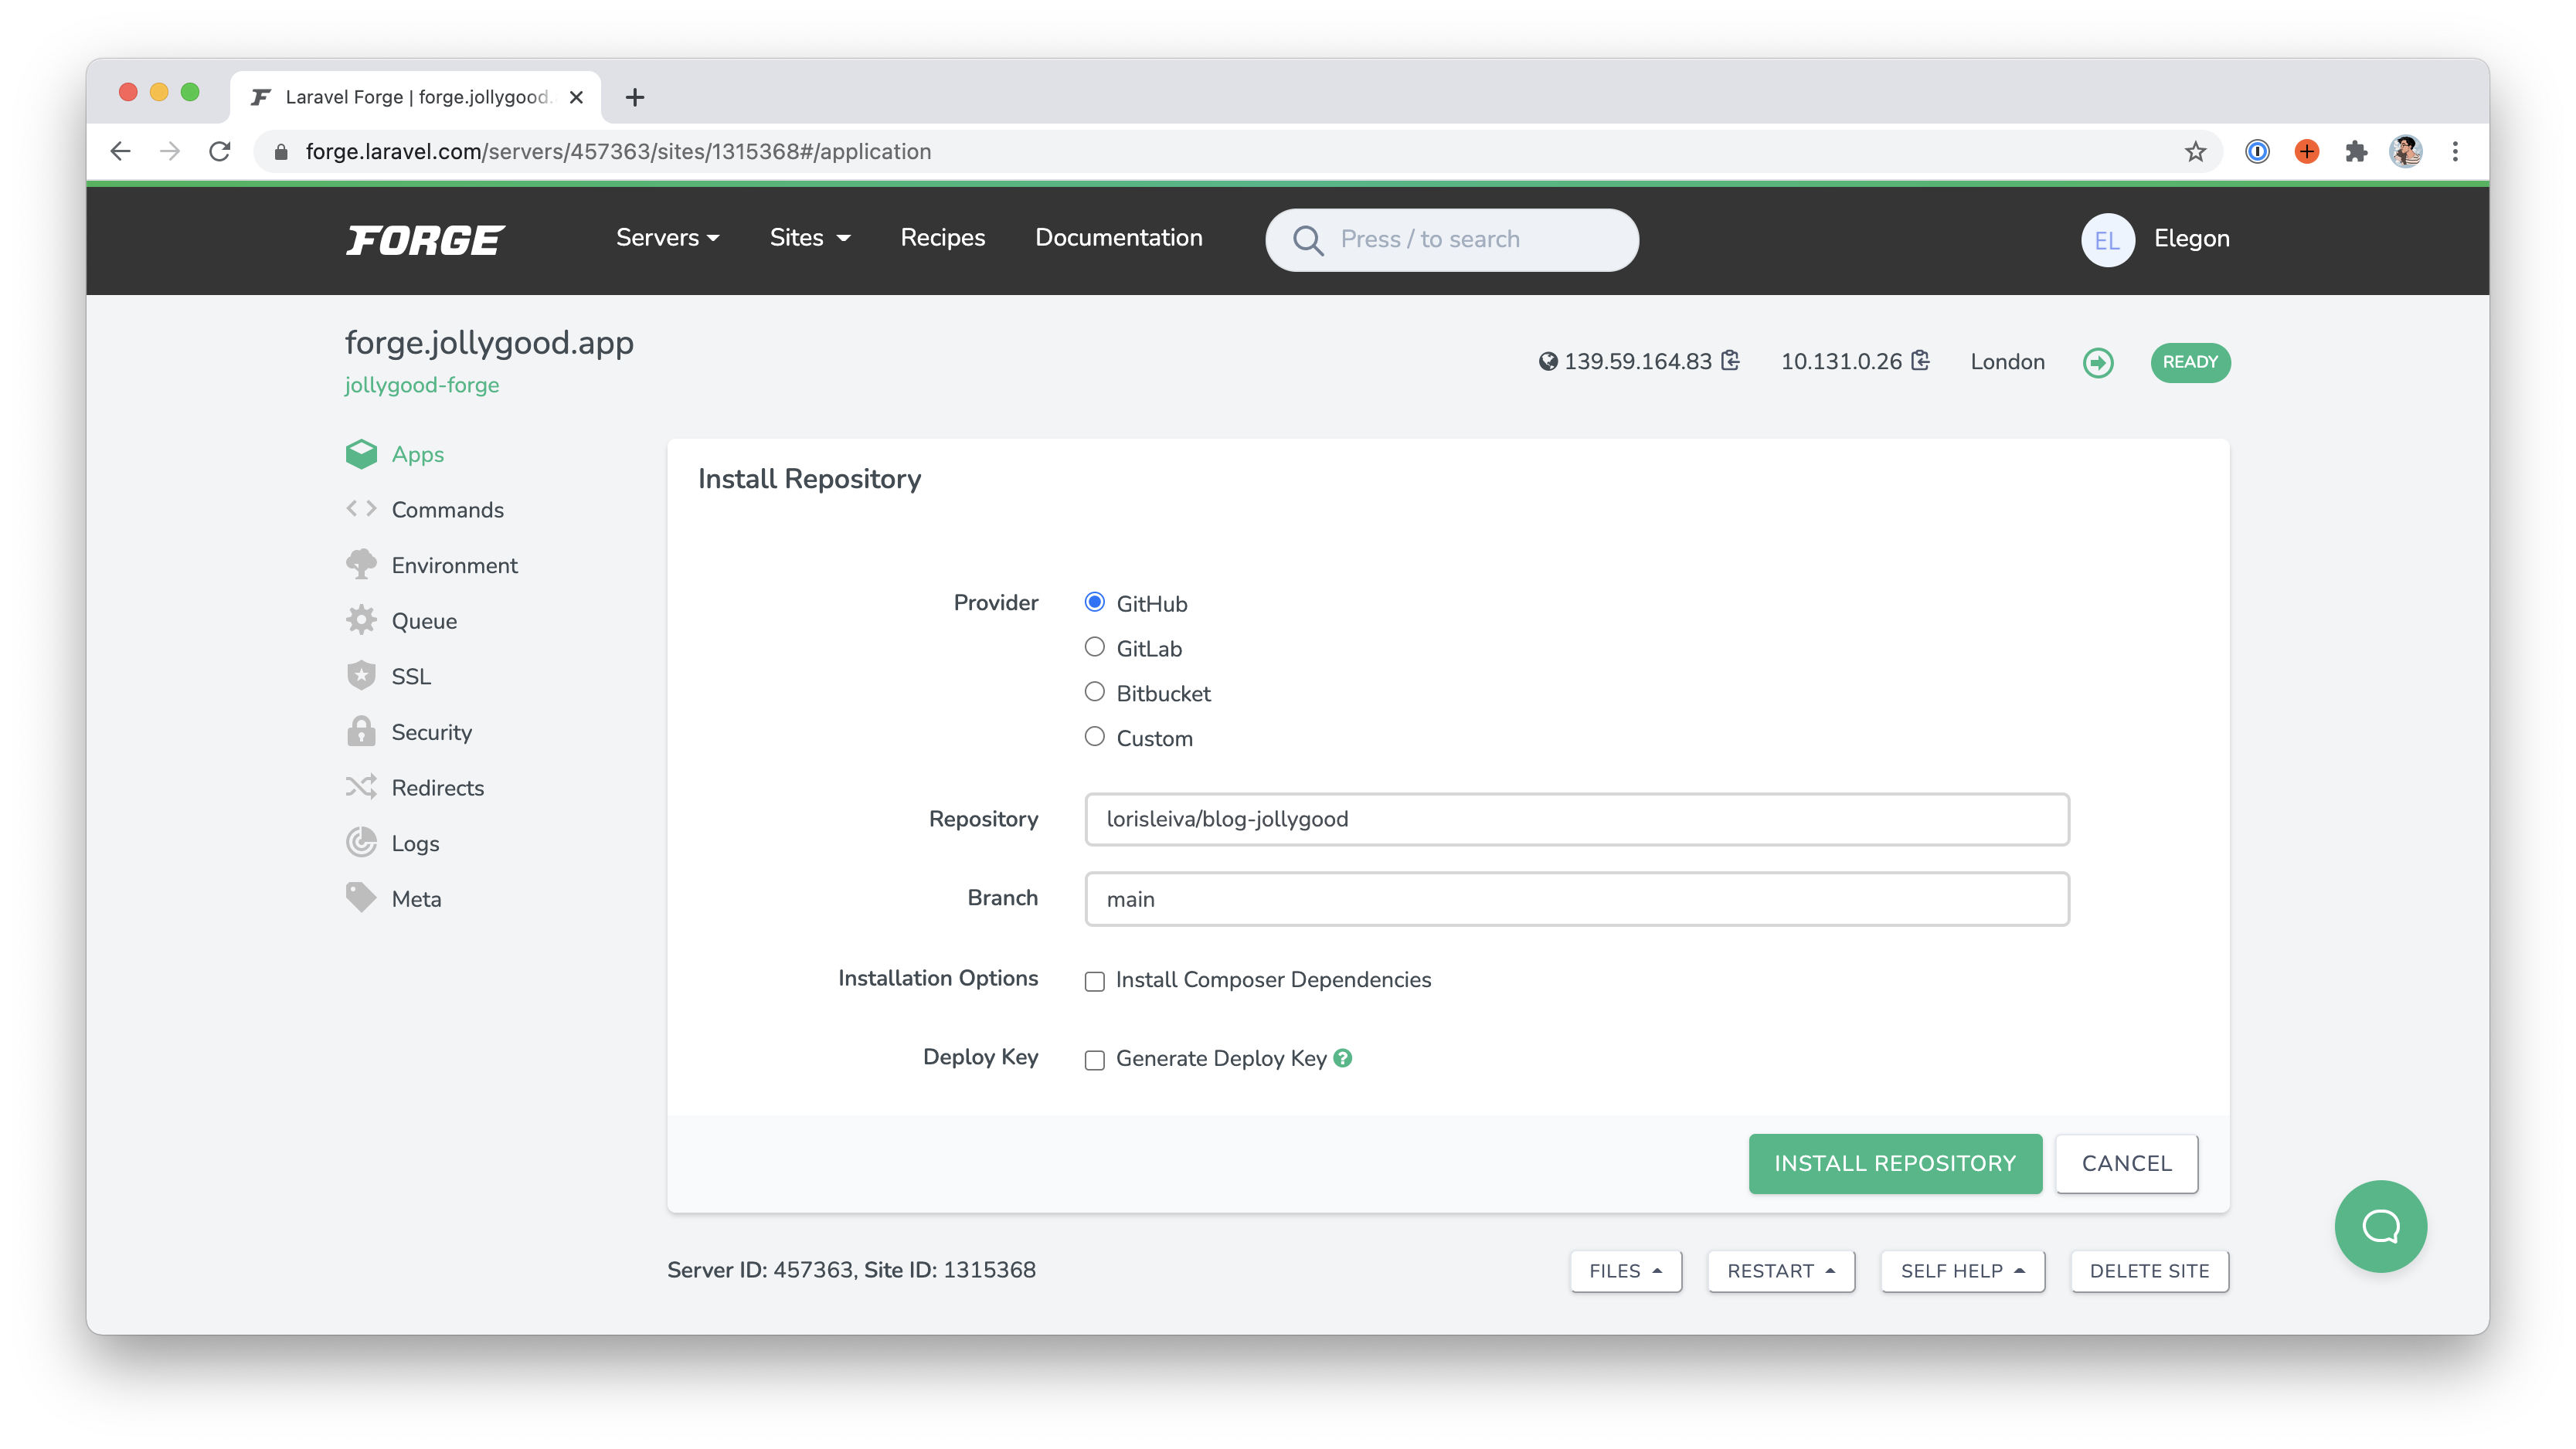Image resolution: width=2576 pixels, height=1449 pixels.
Task: Click the deploy key help question-mark icon
Action: coord(1343,1058)
